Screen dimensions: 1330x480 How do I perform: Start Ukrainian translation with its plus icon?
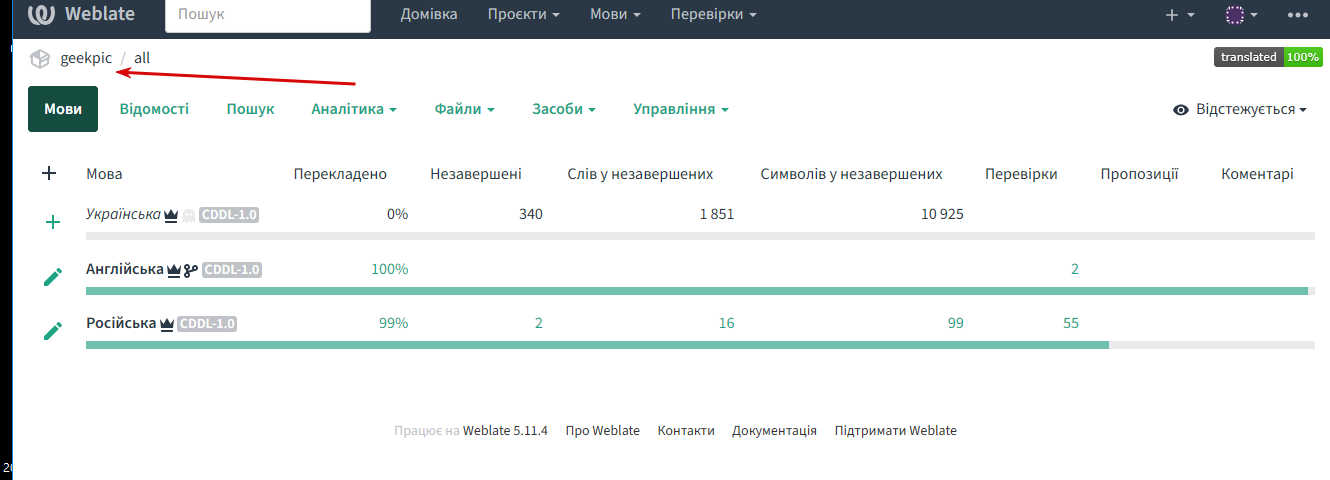click(x=53, y=222)
